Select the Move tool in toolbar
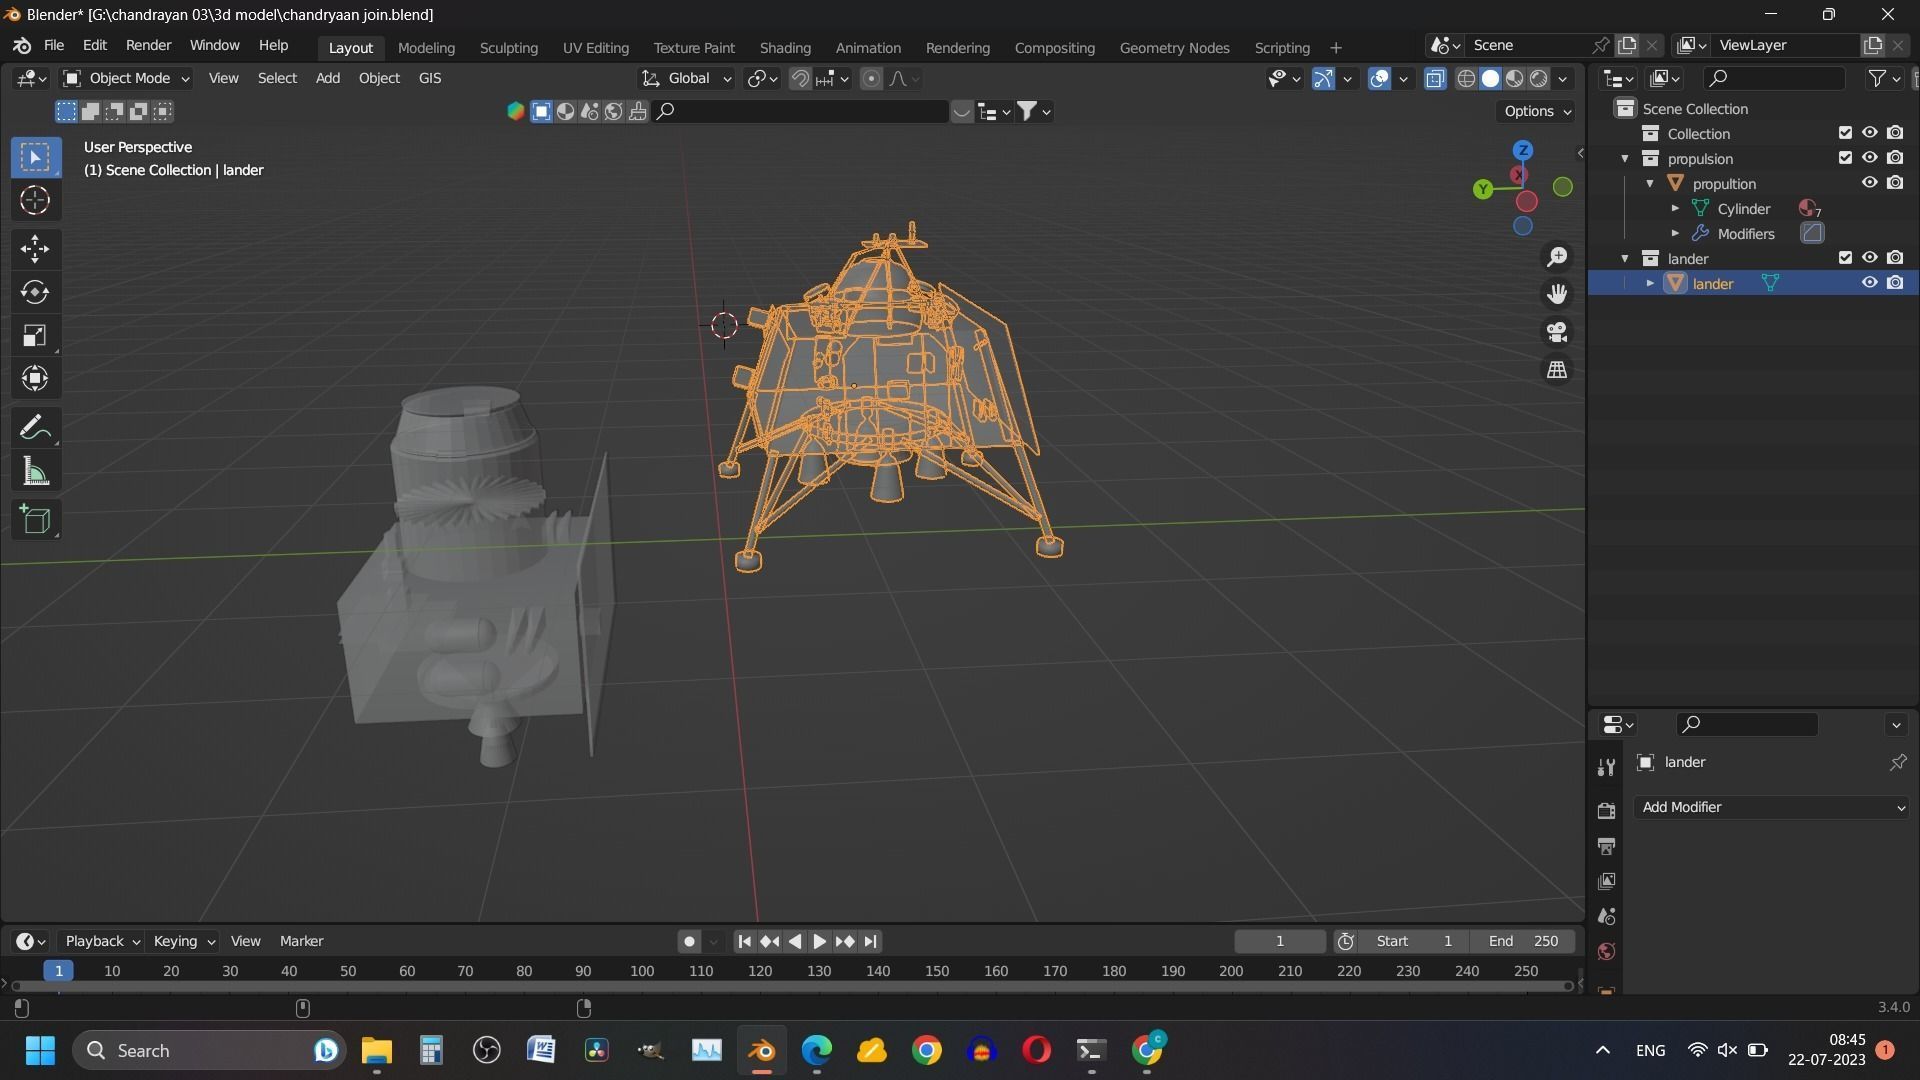Screen dimensions: 1920x1080 pos(35,248)
